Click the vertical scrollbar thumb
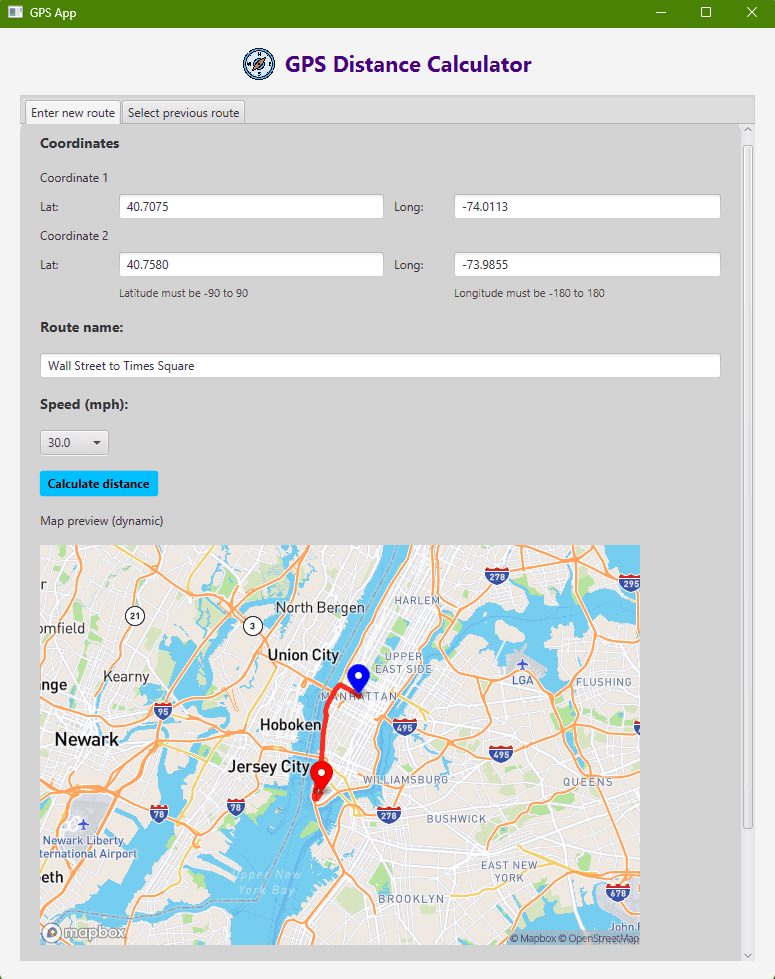775x979 pixels. (x=748, y=485)
